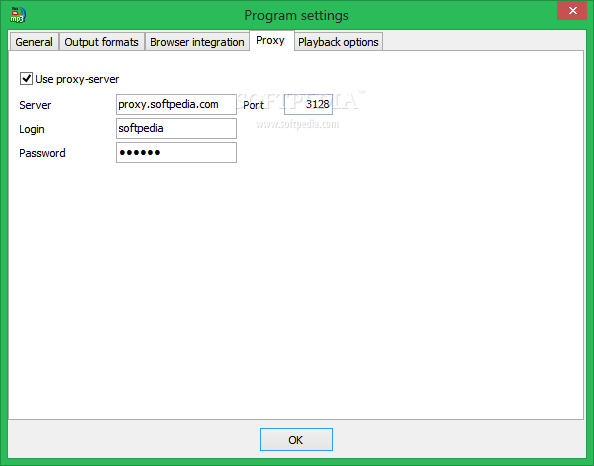
Task: Click the Port label text
Action: [x=253, y=105]
